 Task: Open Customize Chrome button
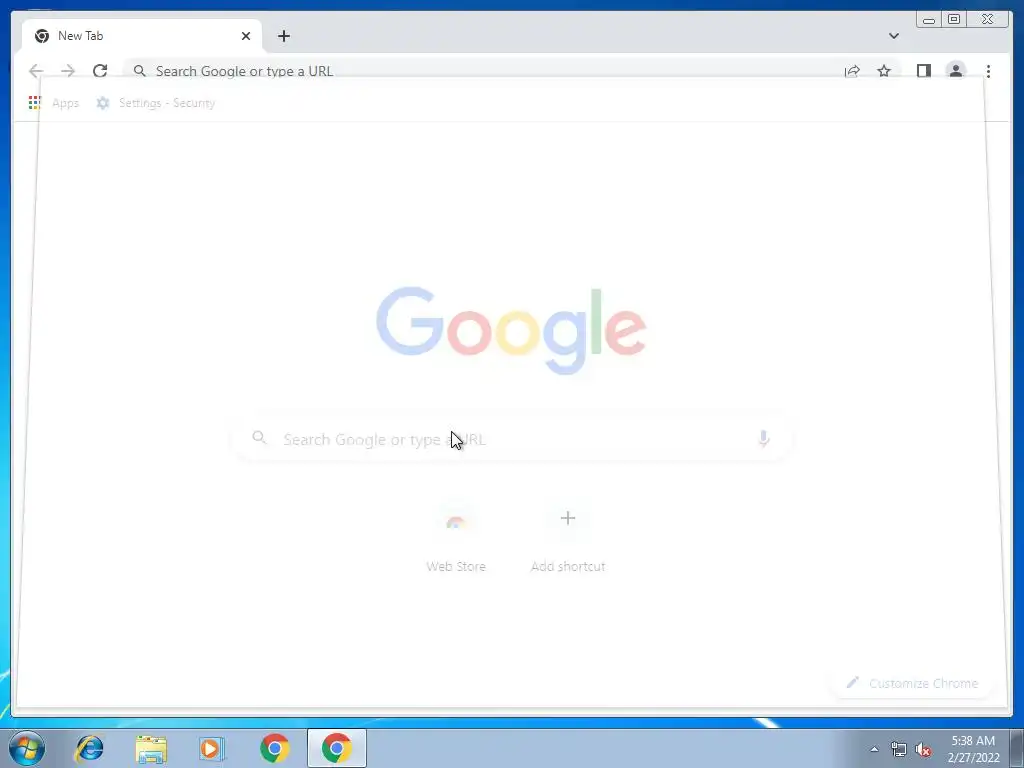pyautogui.click(x=912, y=683)
